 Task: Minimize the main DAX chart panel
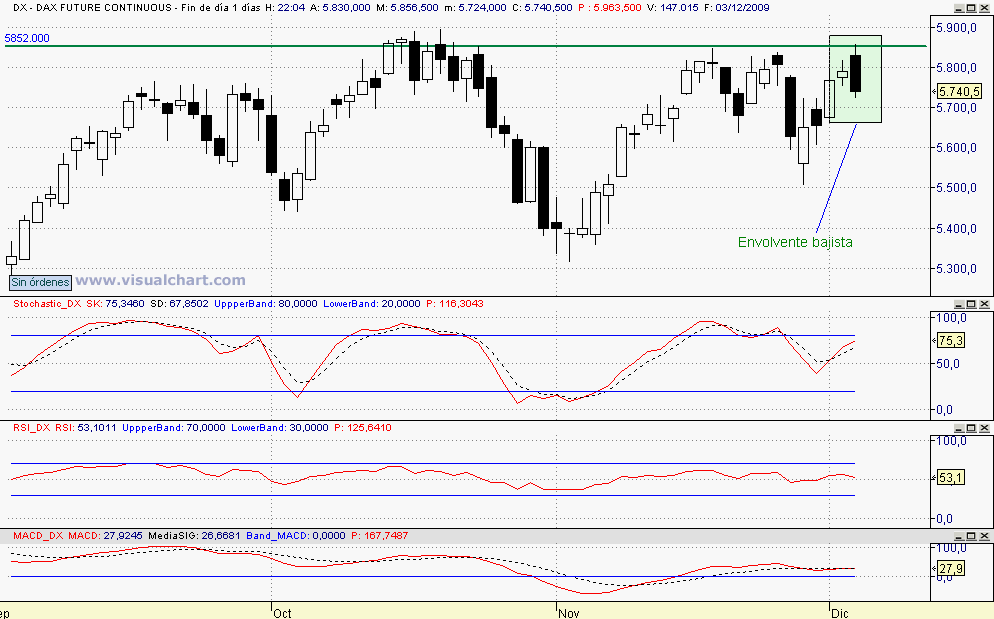(x=957, y=8)
